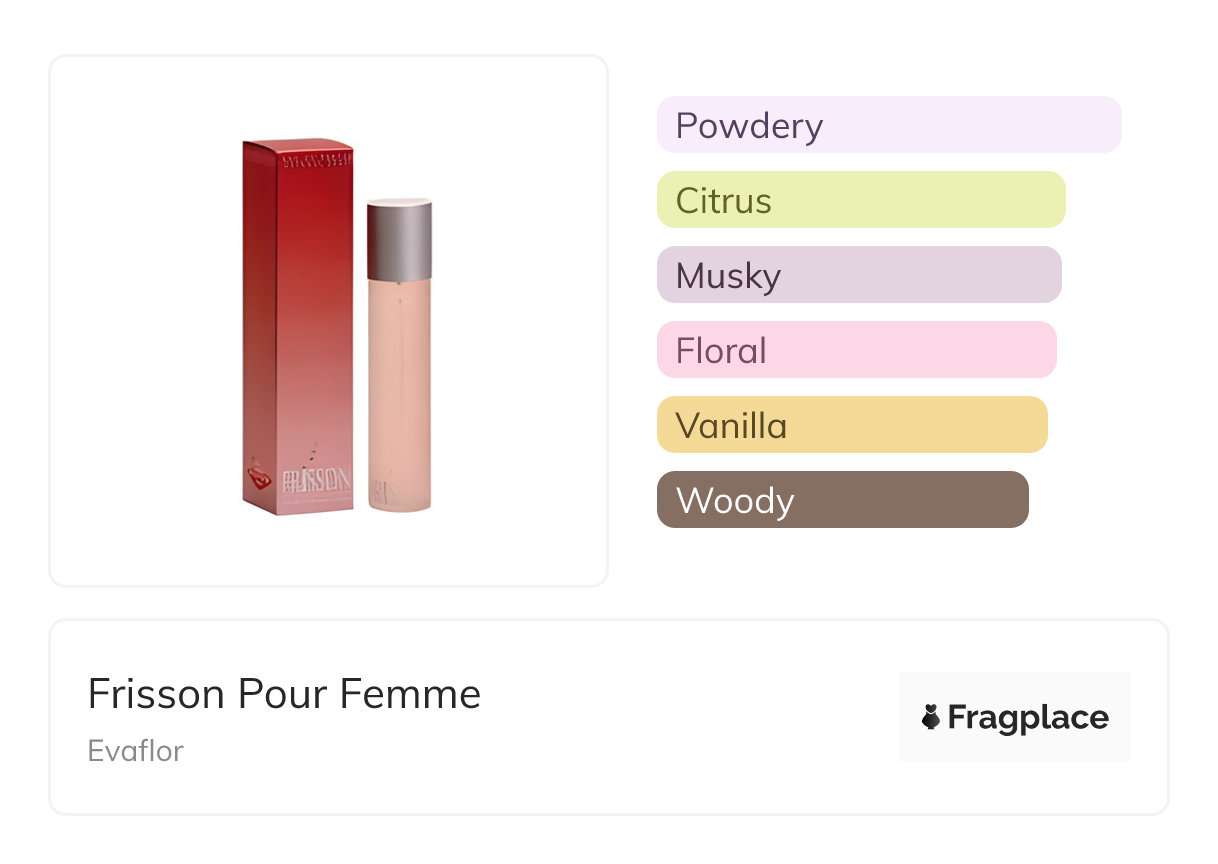Click the Frisson logo on the box
Image resolution: width=1218 pixels, height=864 pixels.
[x=317, y=479]
